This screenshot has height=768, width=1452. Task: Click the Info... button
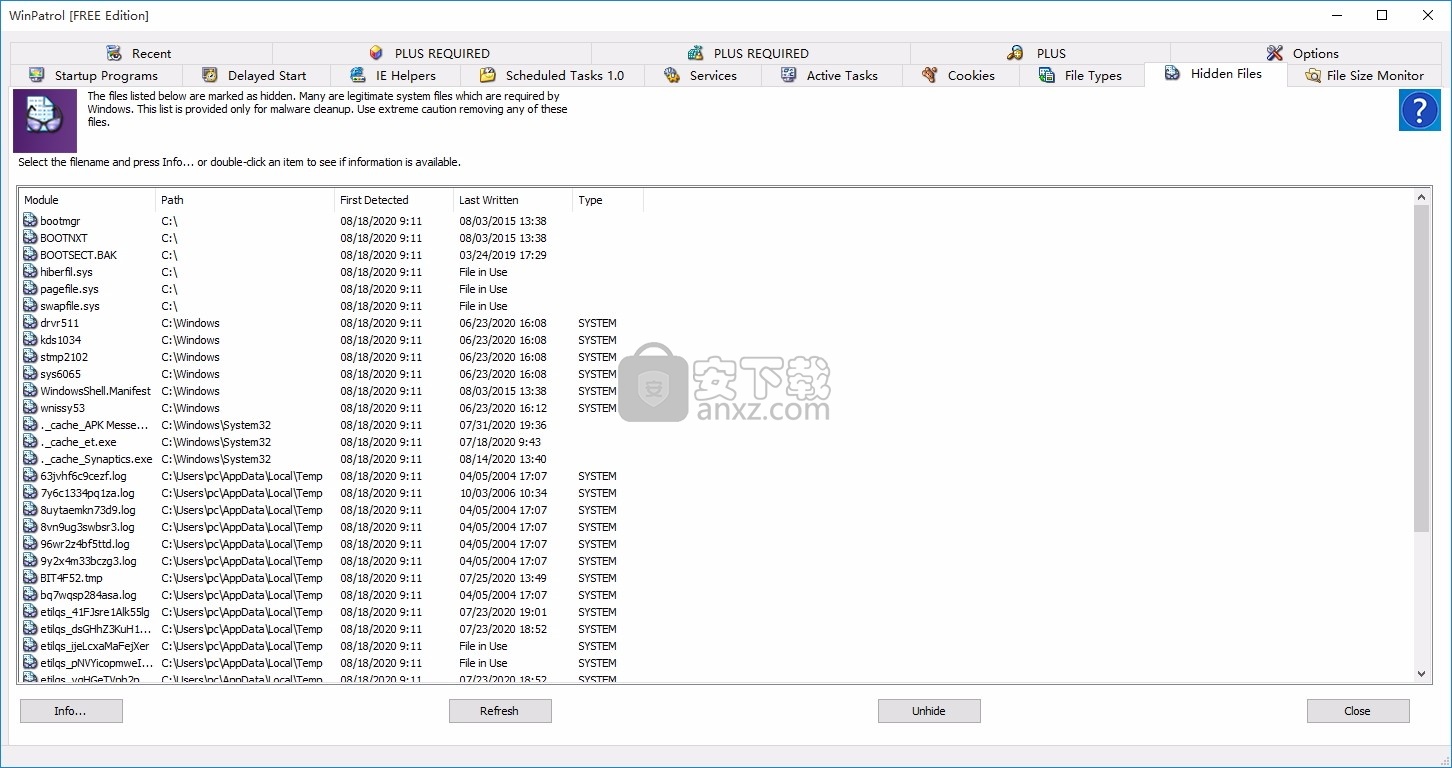click(x=71, y=711)
